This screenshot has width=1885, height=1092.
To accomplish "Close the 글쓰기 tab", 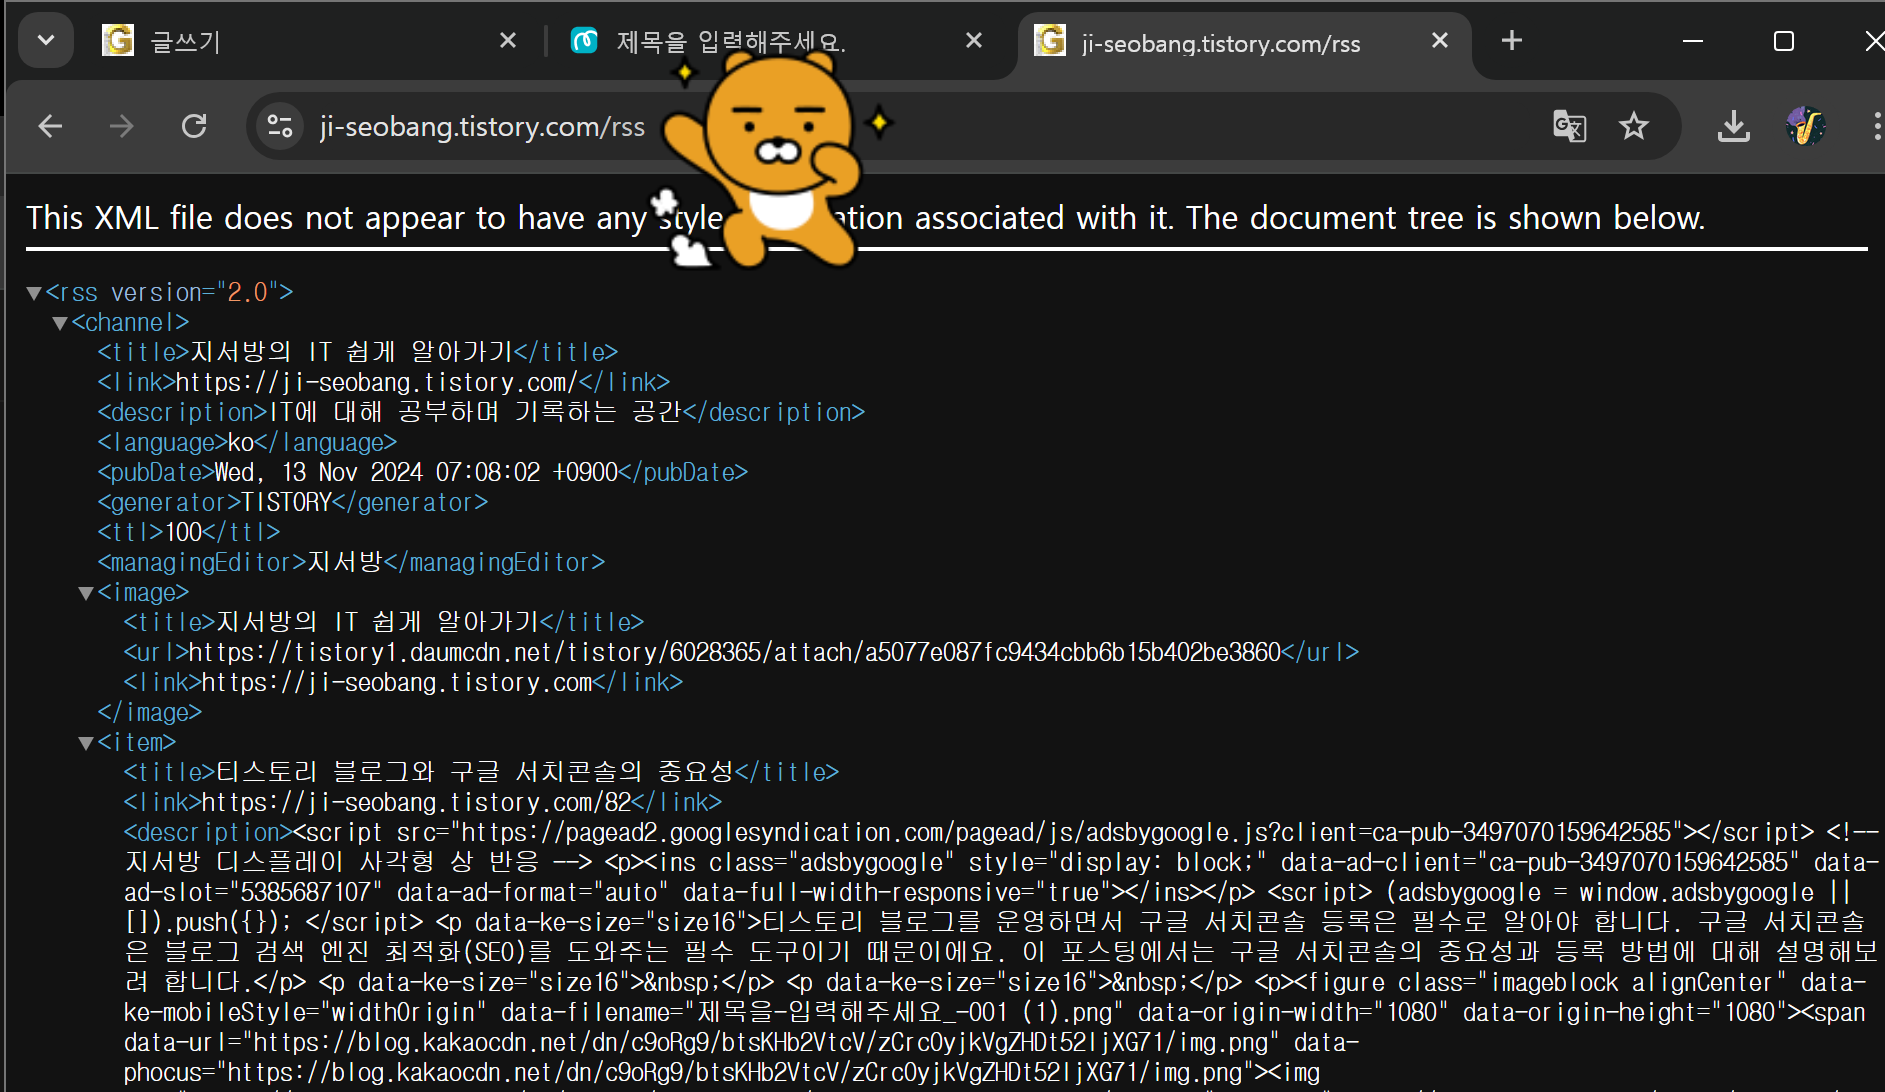I will point(508,41).
